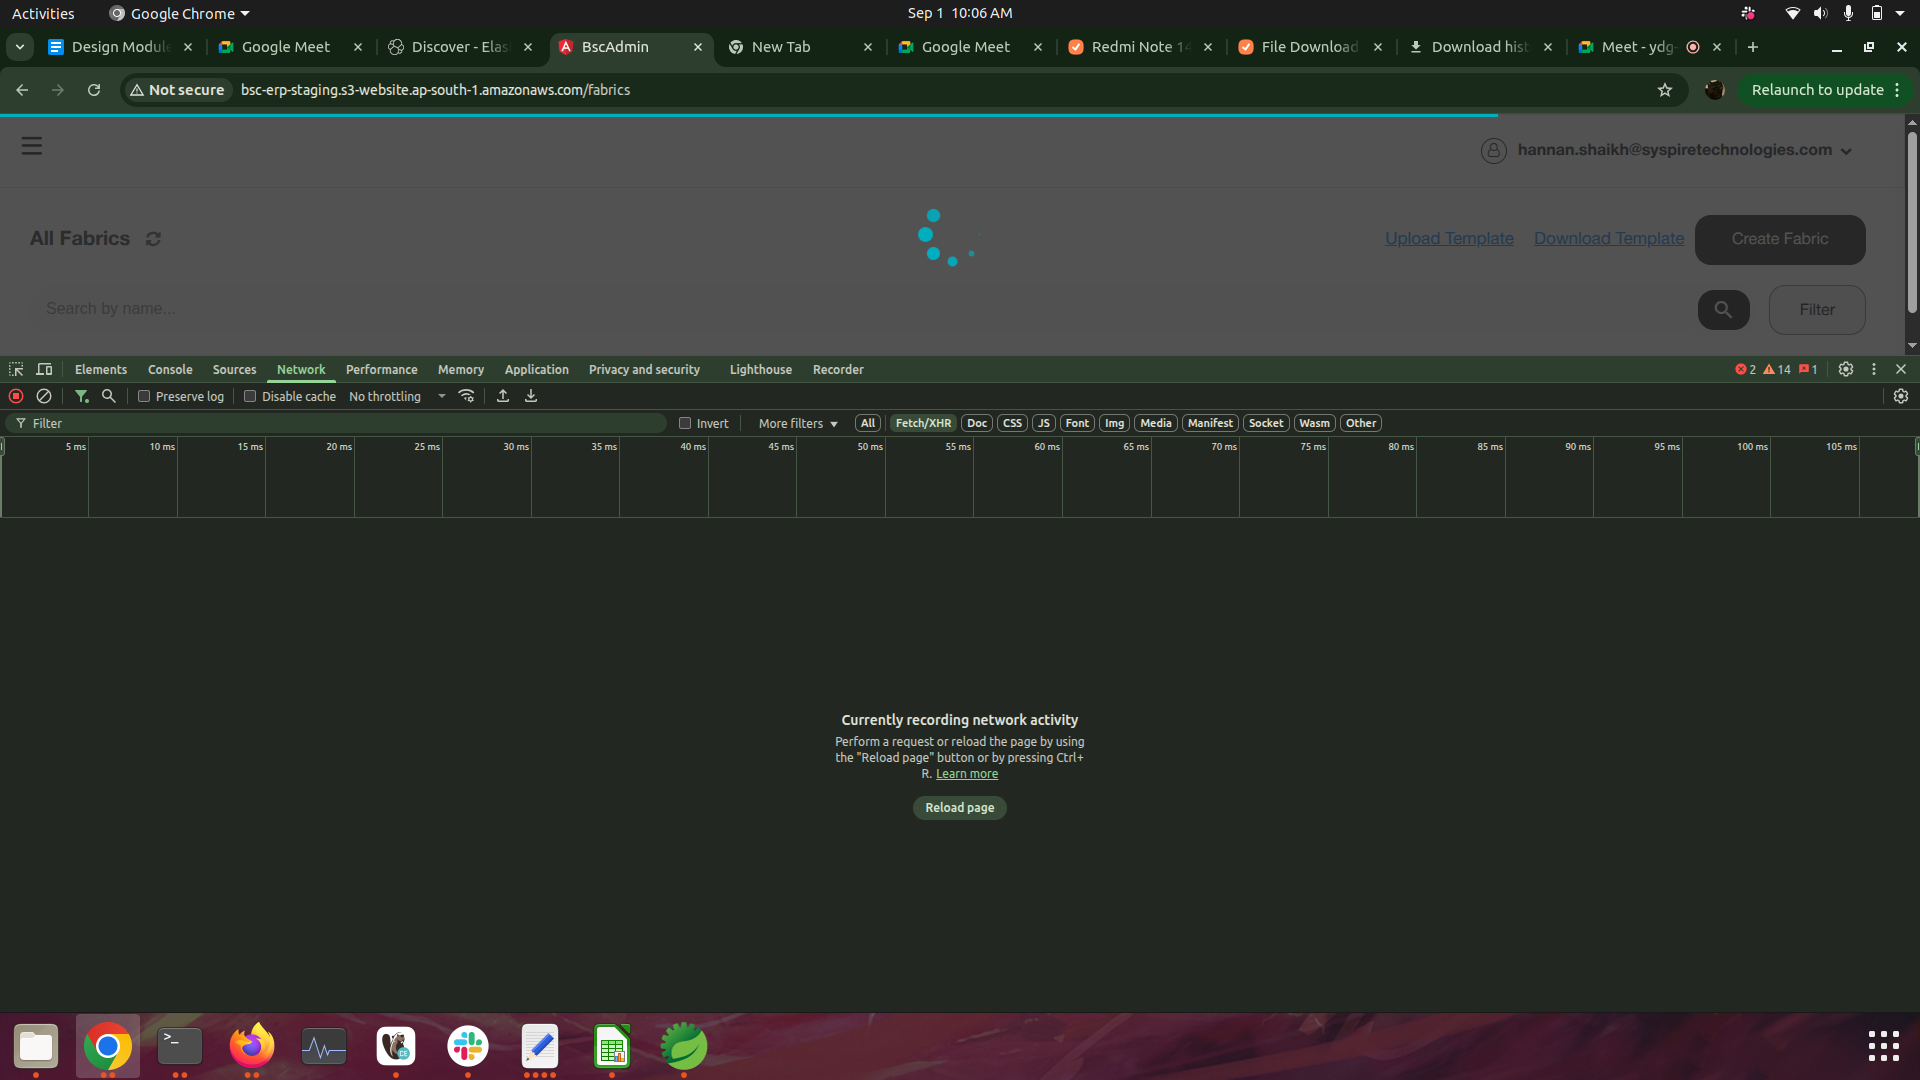Viewport: 1920px width, 1080px height.
Task: Bookmark this page with star icon
Action: (1665, 90)
